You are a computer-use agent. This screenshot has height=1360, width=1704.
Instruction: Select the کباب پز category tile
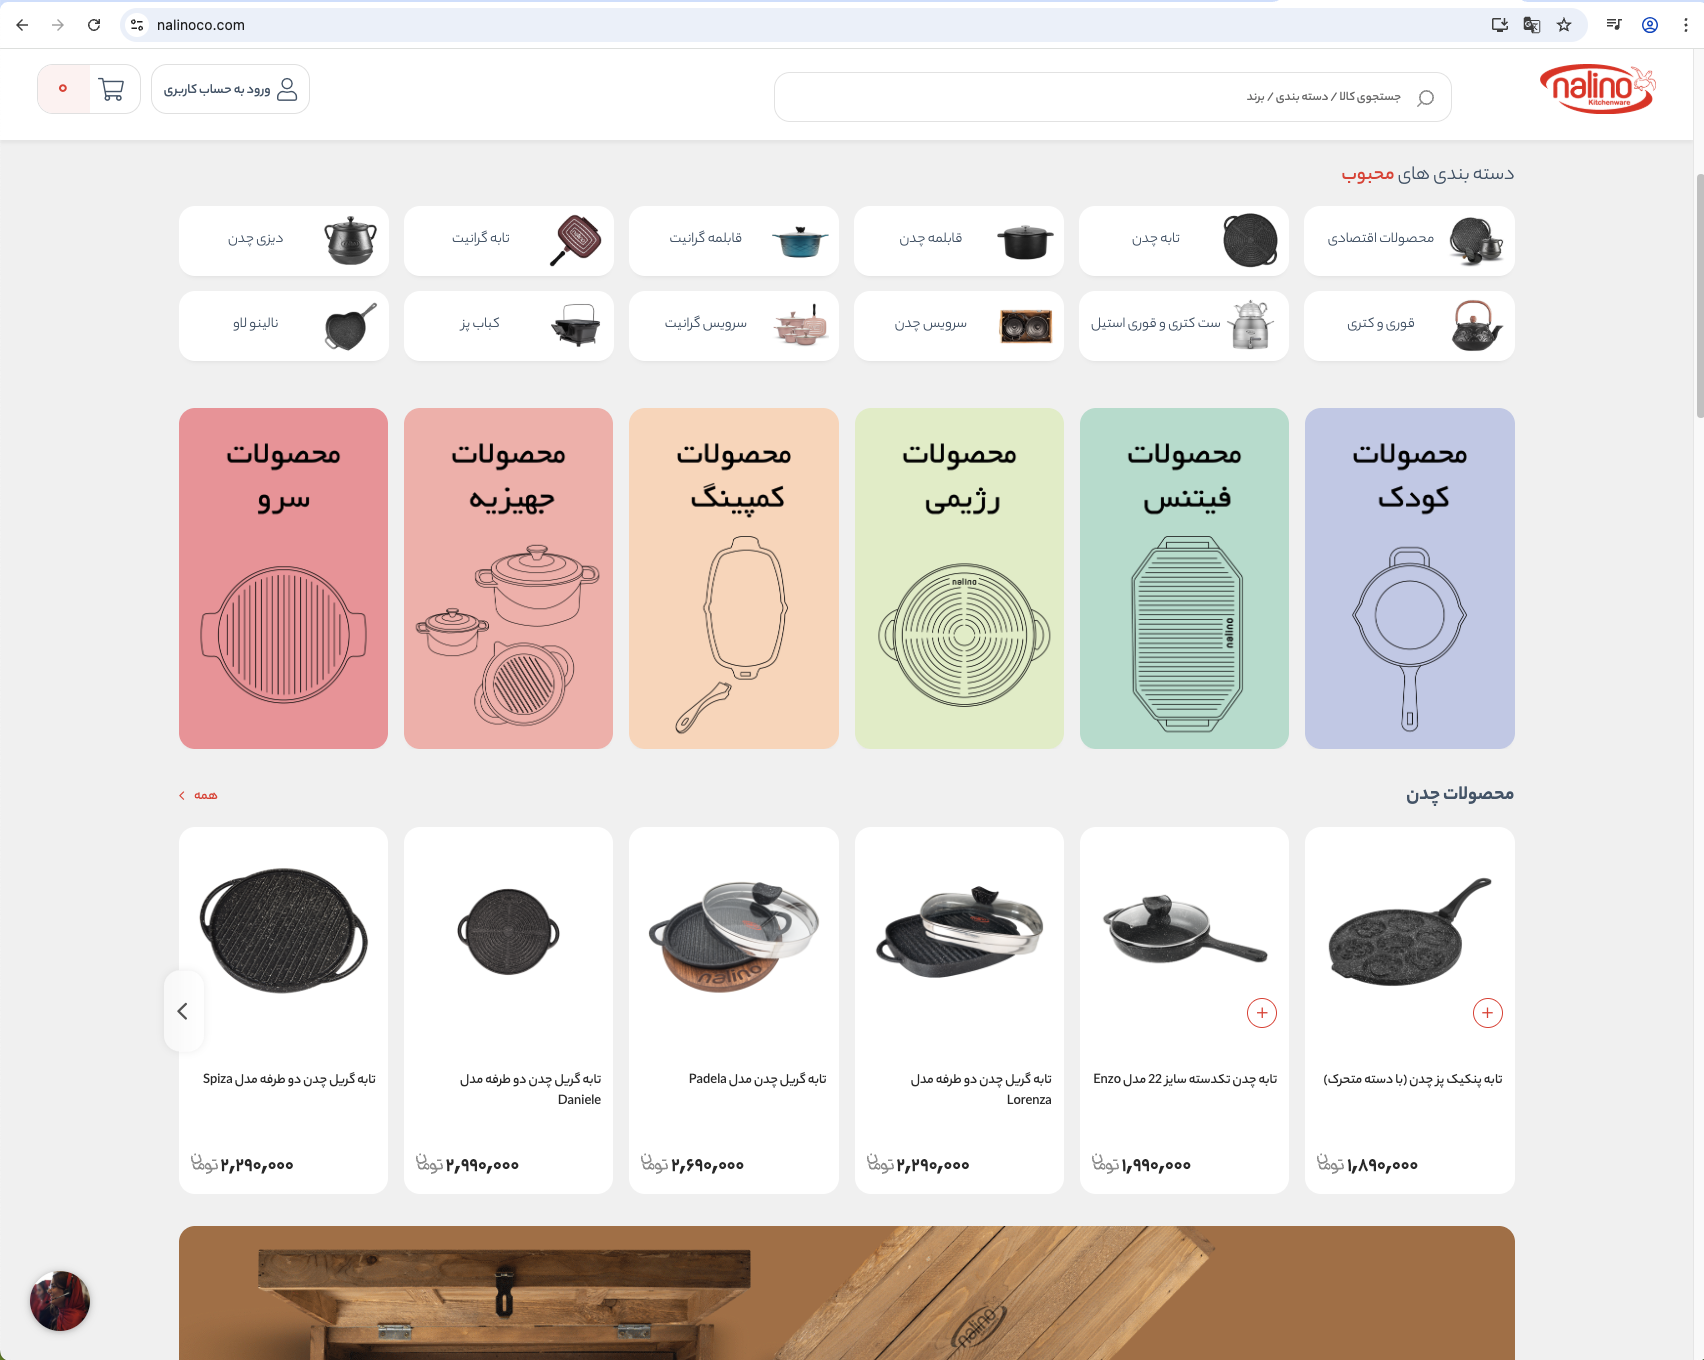tap(508, 325)
